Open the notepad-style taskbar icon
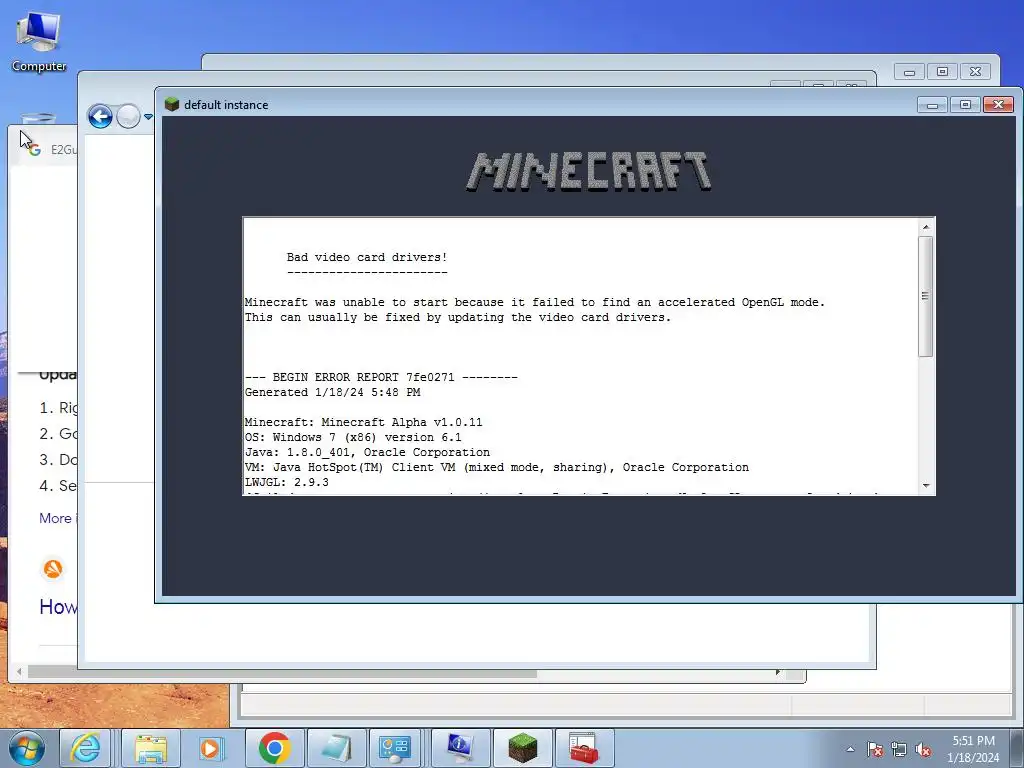Image resolution: width=1024 pixels, height=768 pixels. tap(336, 748)
